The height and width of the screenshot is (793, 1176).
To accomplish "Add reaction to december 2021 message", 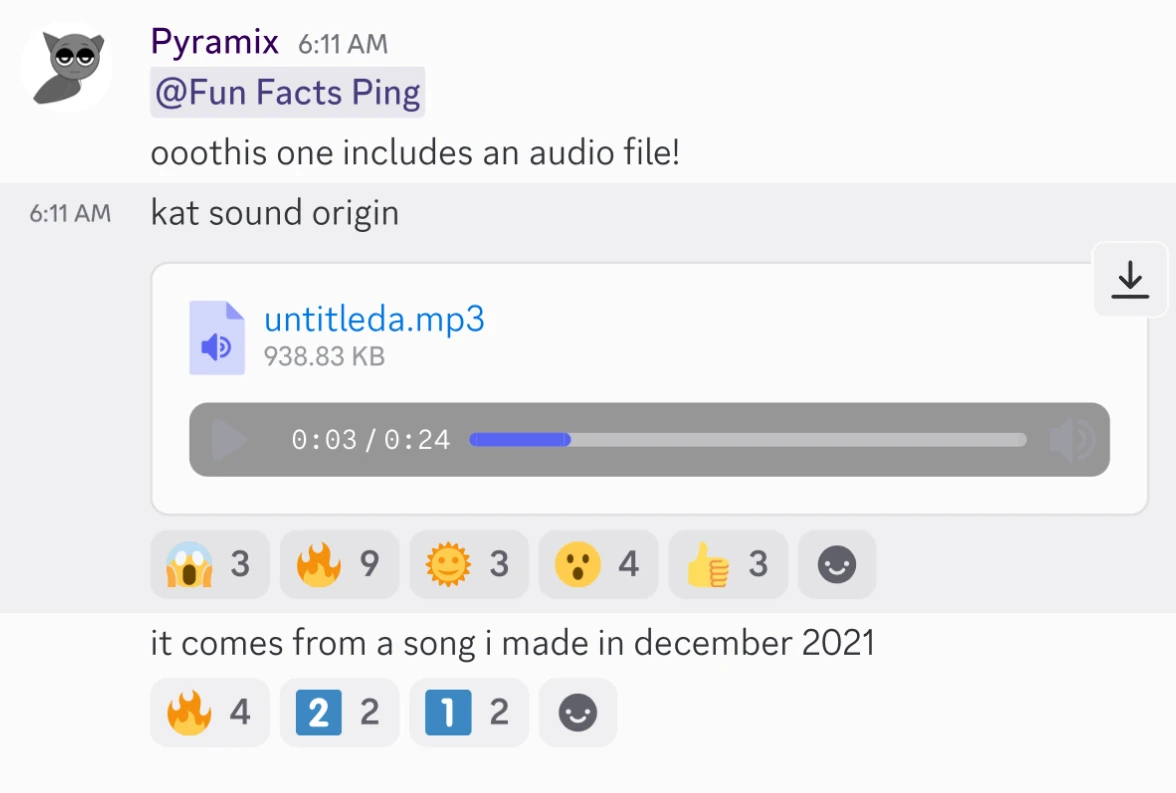I will (578, 713).
